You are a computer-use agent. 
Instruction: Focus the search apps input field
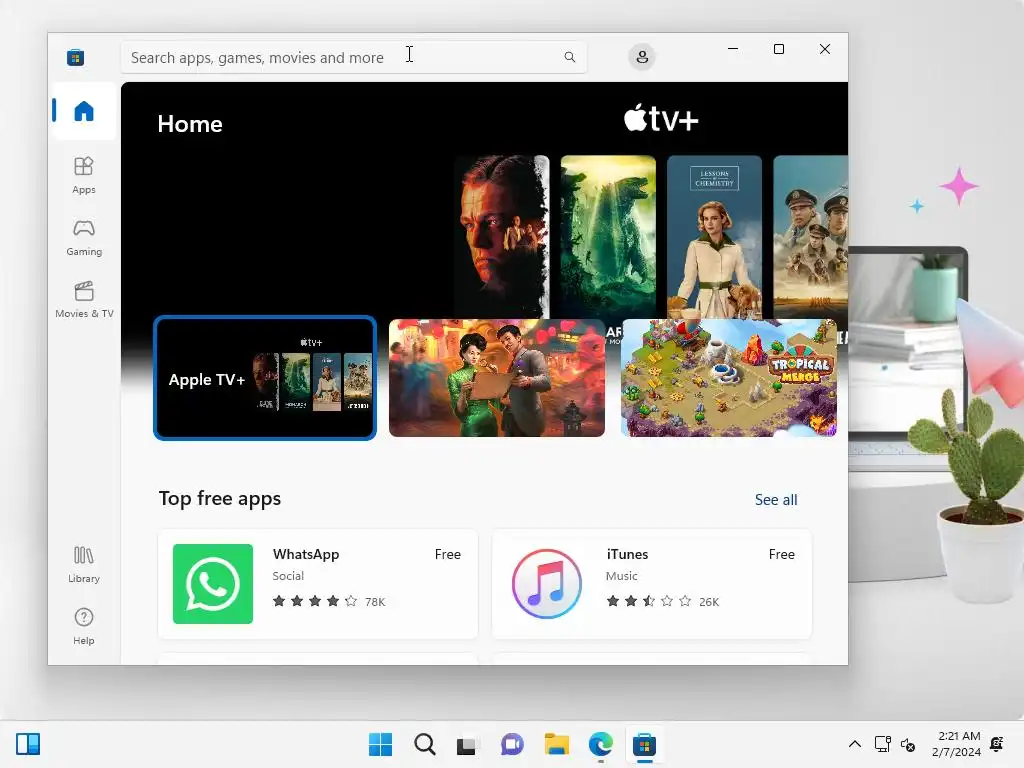353,57
